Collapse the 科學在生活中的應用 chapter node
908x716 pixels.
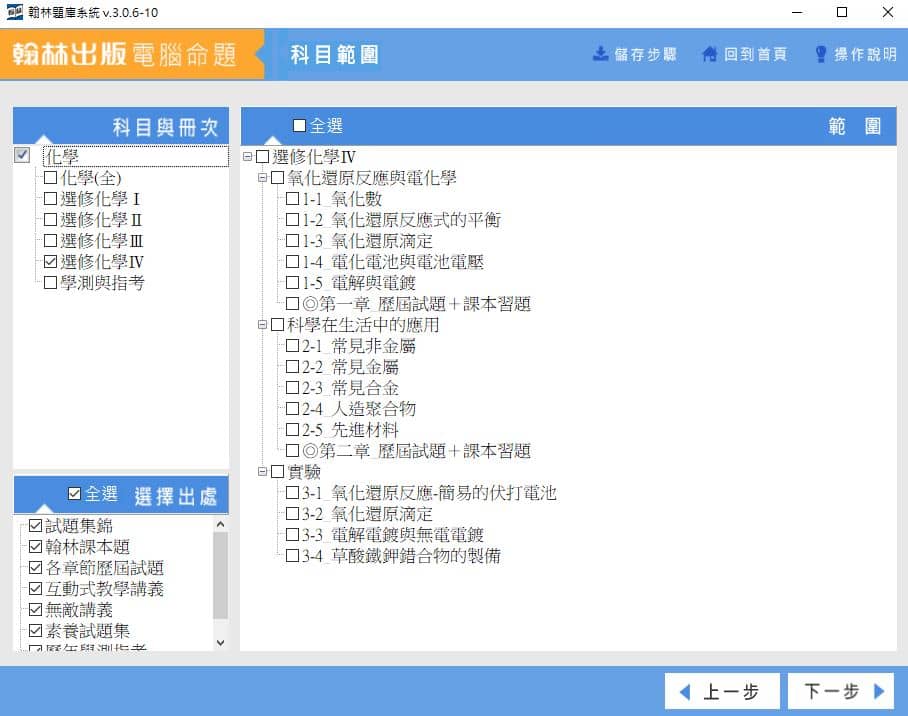click(x=262, y=324)
